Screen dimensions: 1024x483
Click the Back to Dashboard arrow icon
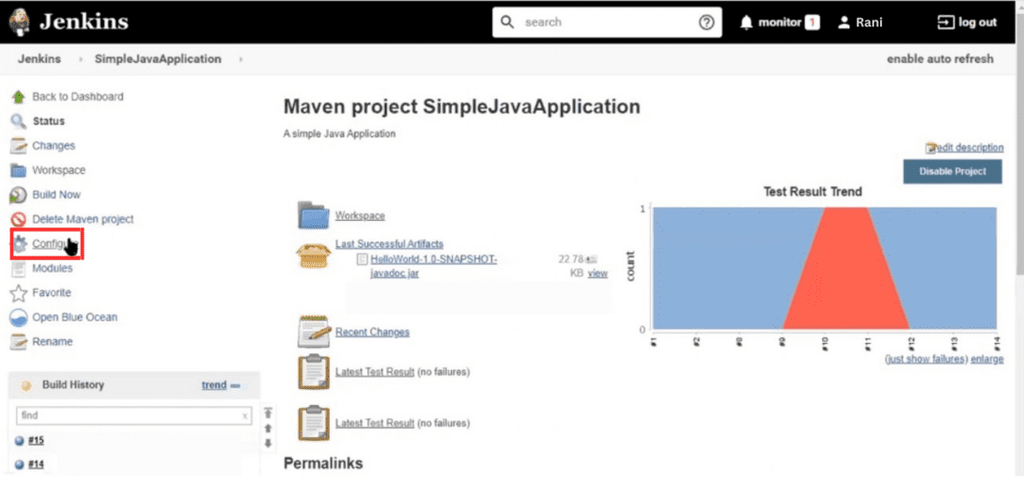17,97
